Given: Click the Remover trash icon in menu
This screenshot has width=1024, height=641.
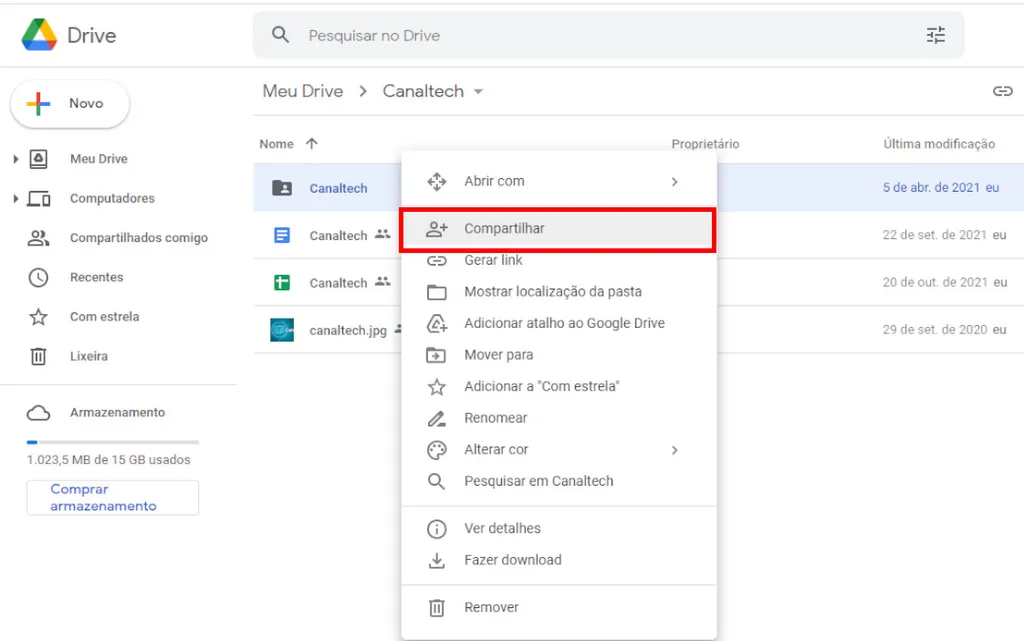Looking at the screenshot, I should [x=436, y=608].
